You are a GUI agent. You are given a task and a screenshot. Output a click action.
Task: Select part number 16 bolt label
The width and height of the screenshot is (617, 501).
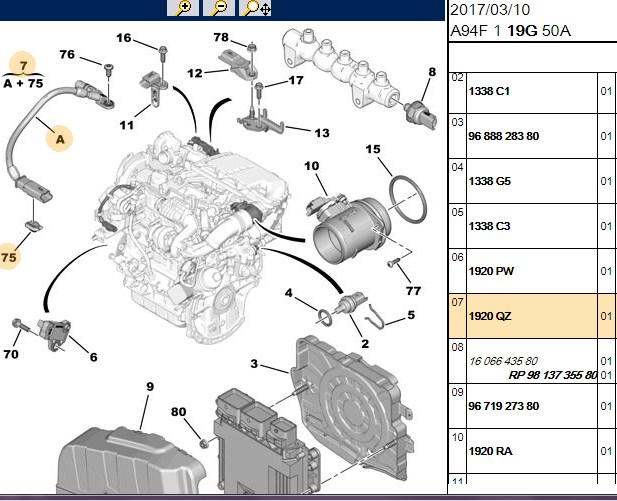[124, 38]
